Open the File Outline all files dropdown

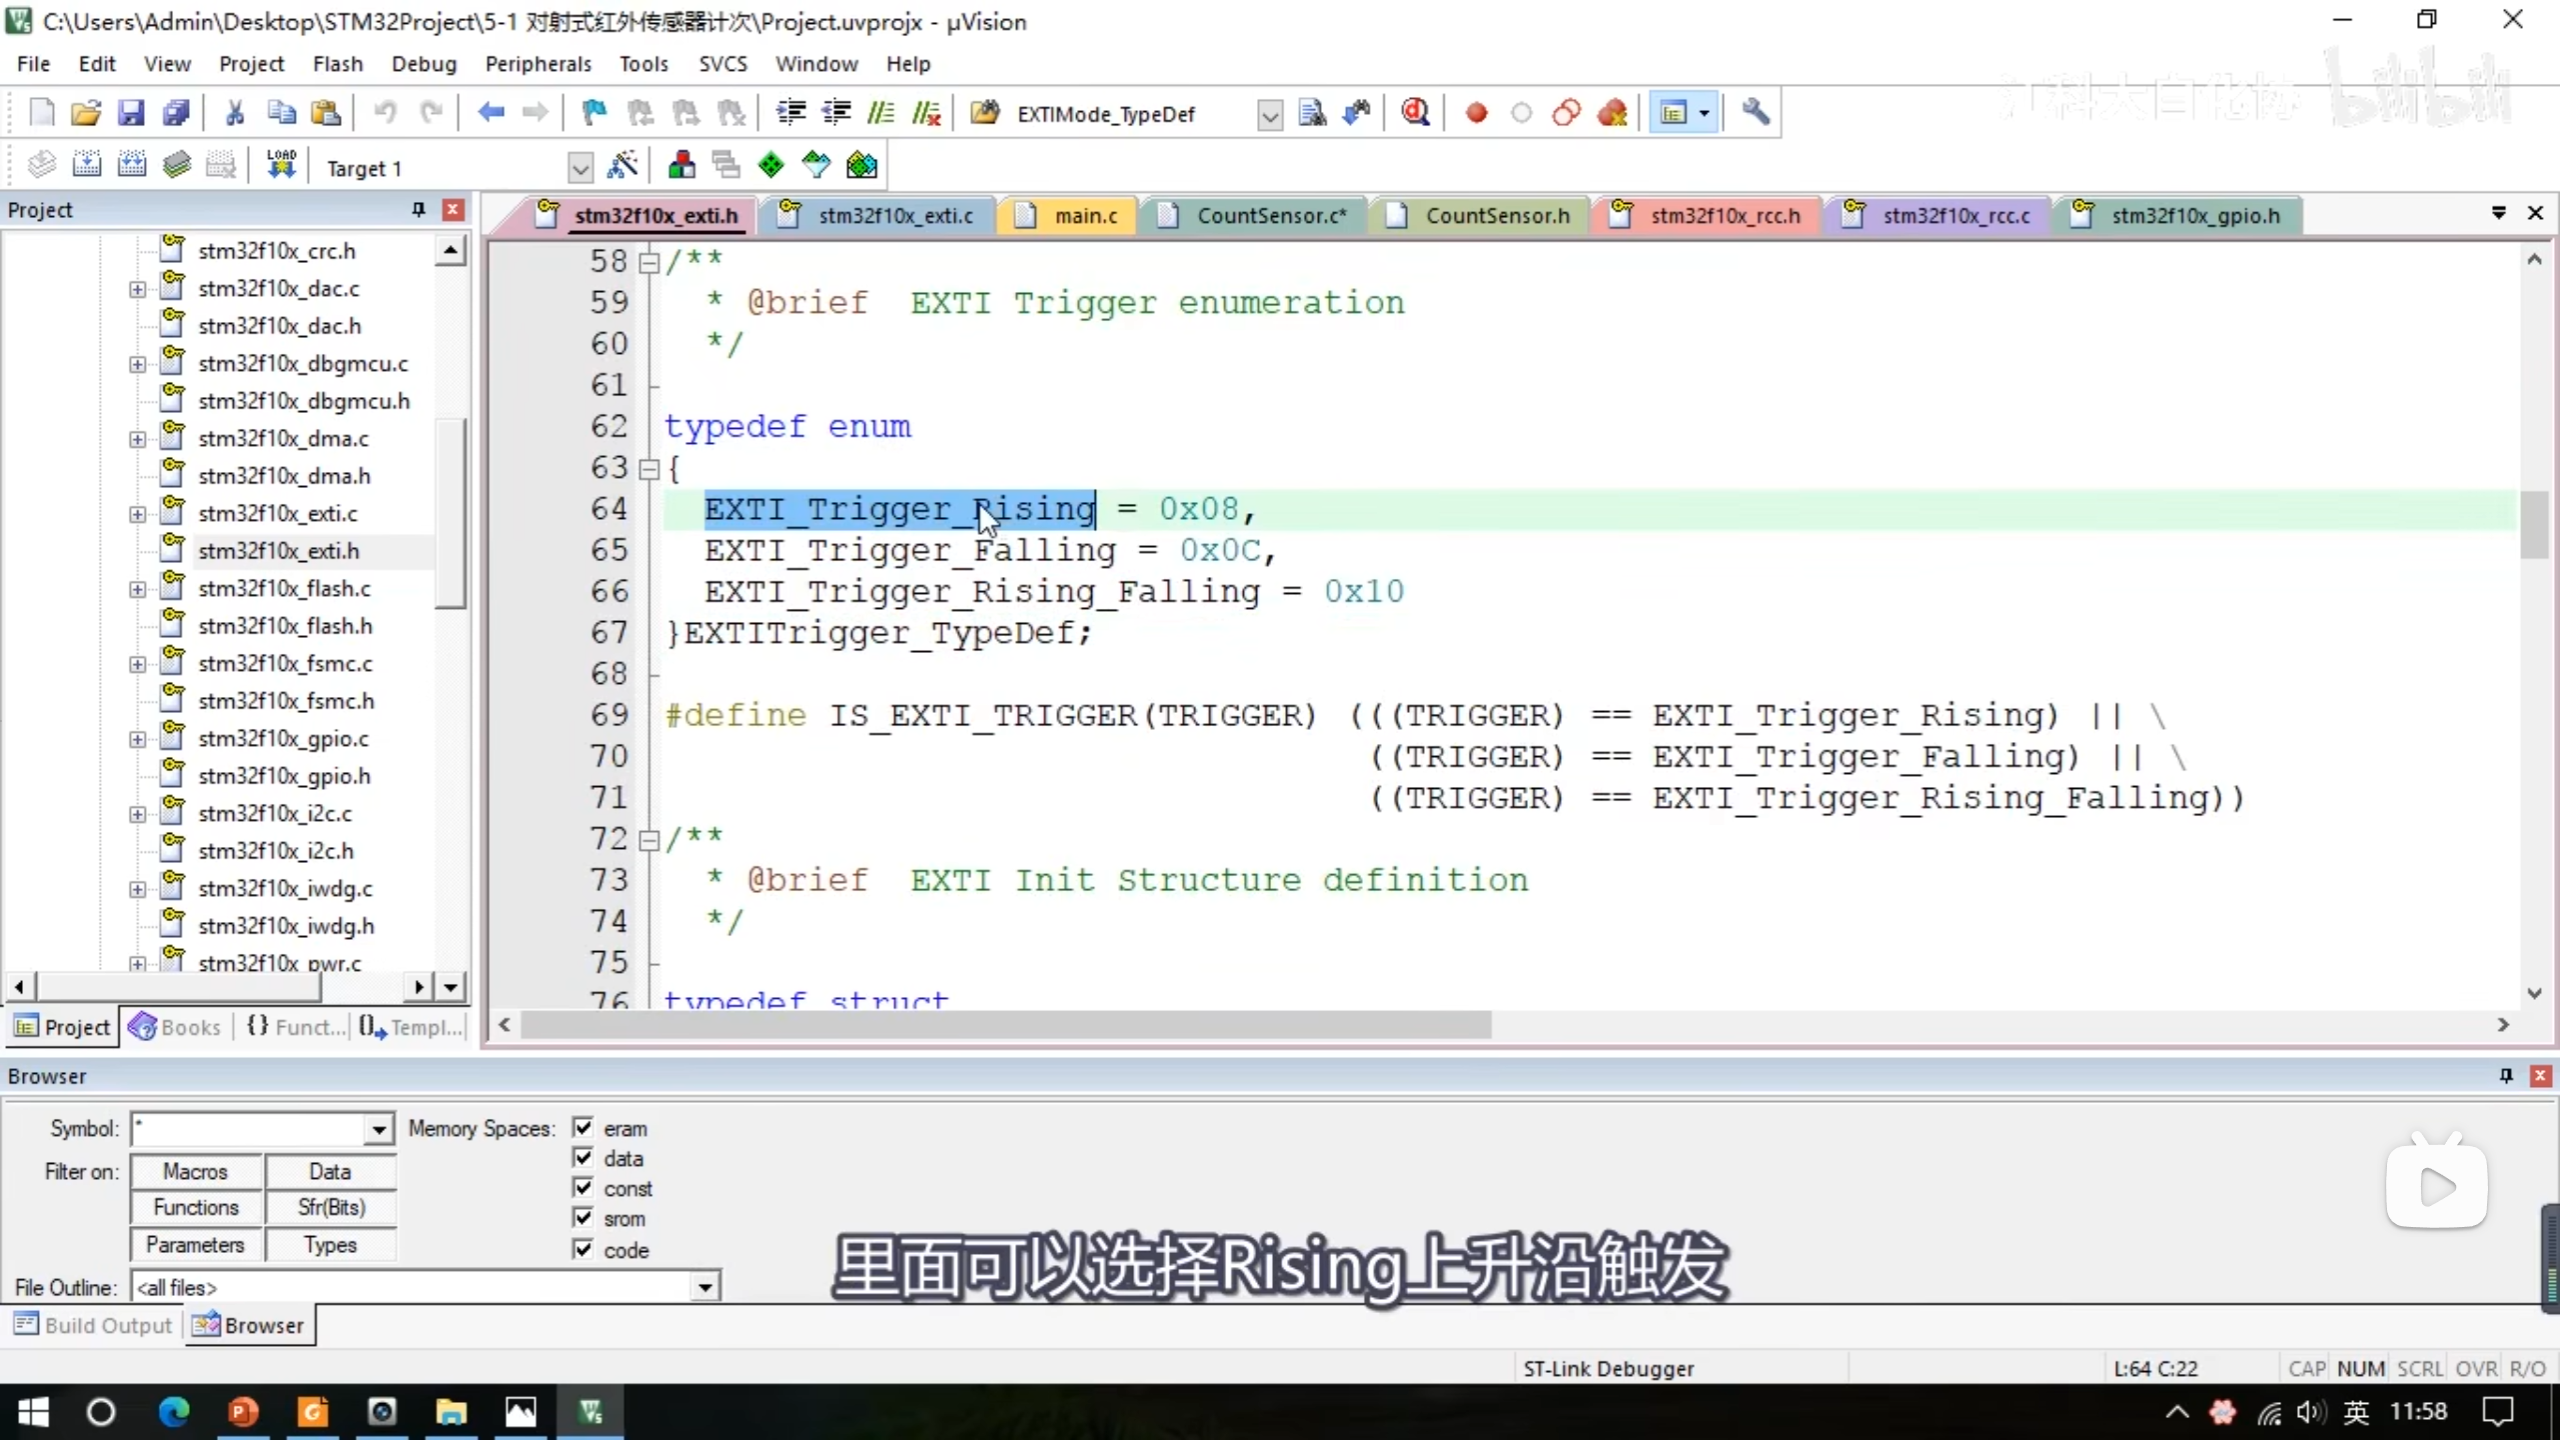(705, 1287)
